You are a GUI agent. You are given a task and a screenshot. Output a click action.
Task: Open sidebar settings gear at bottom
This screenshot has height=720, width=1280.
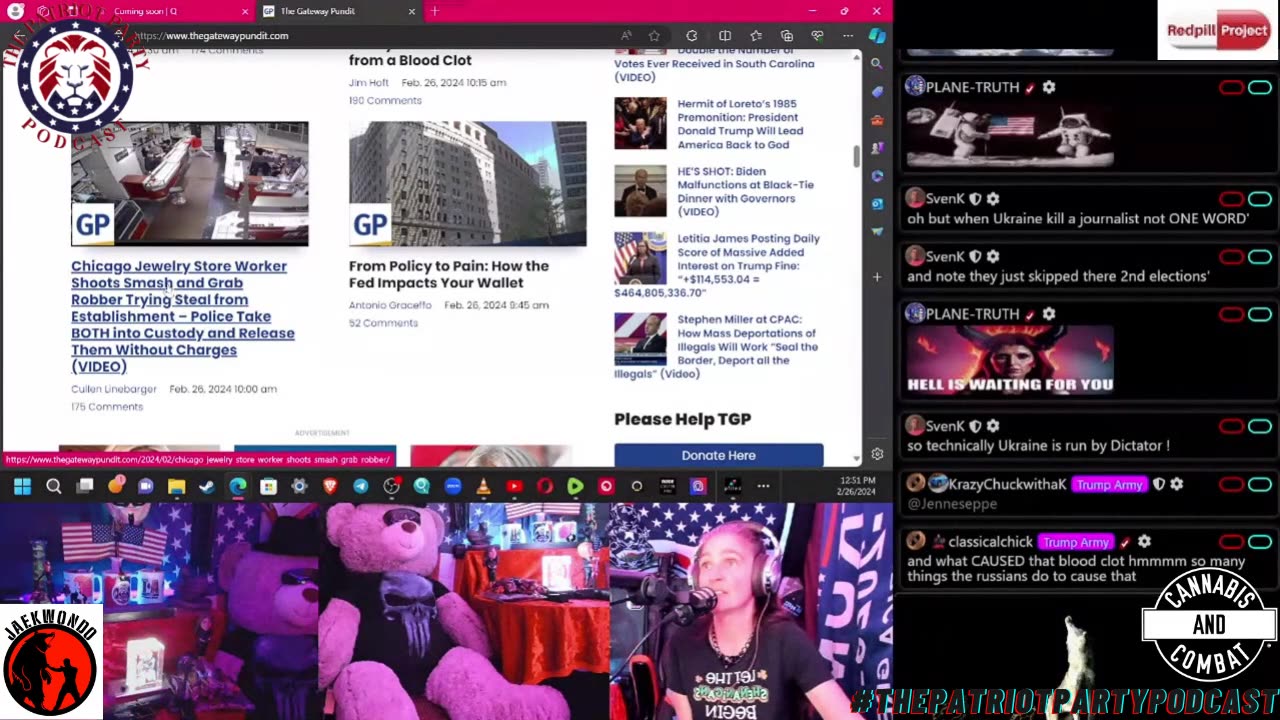pos(877,454)
